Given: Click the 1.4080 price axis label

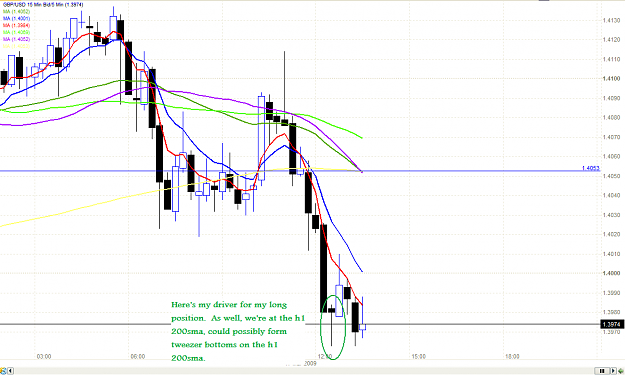Looking at the screenshot, I should (611, 118).
